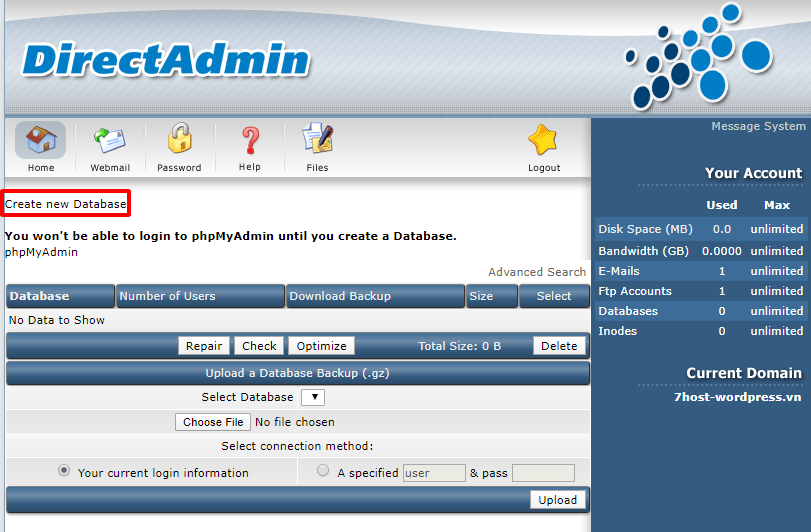Viewport: 811px width, 532px height.
Task: Click the Logout text label
Action: [x=544, y=168]
